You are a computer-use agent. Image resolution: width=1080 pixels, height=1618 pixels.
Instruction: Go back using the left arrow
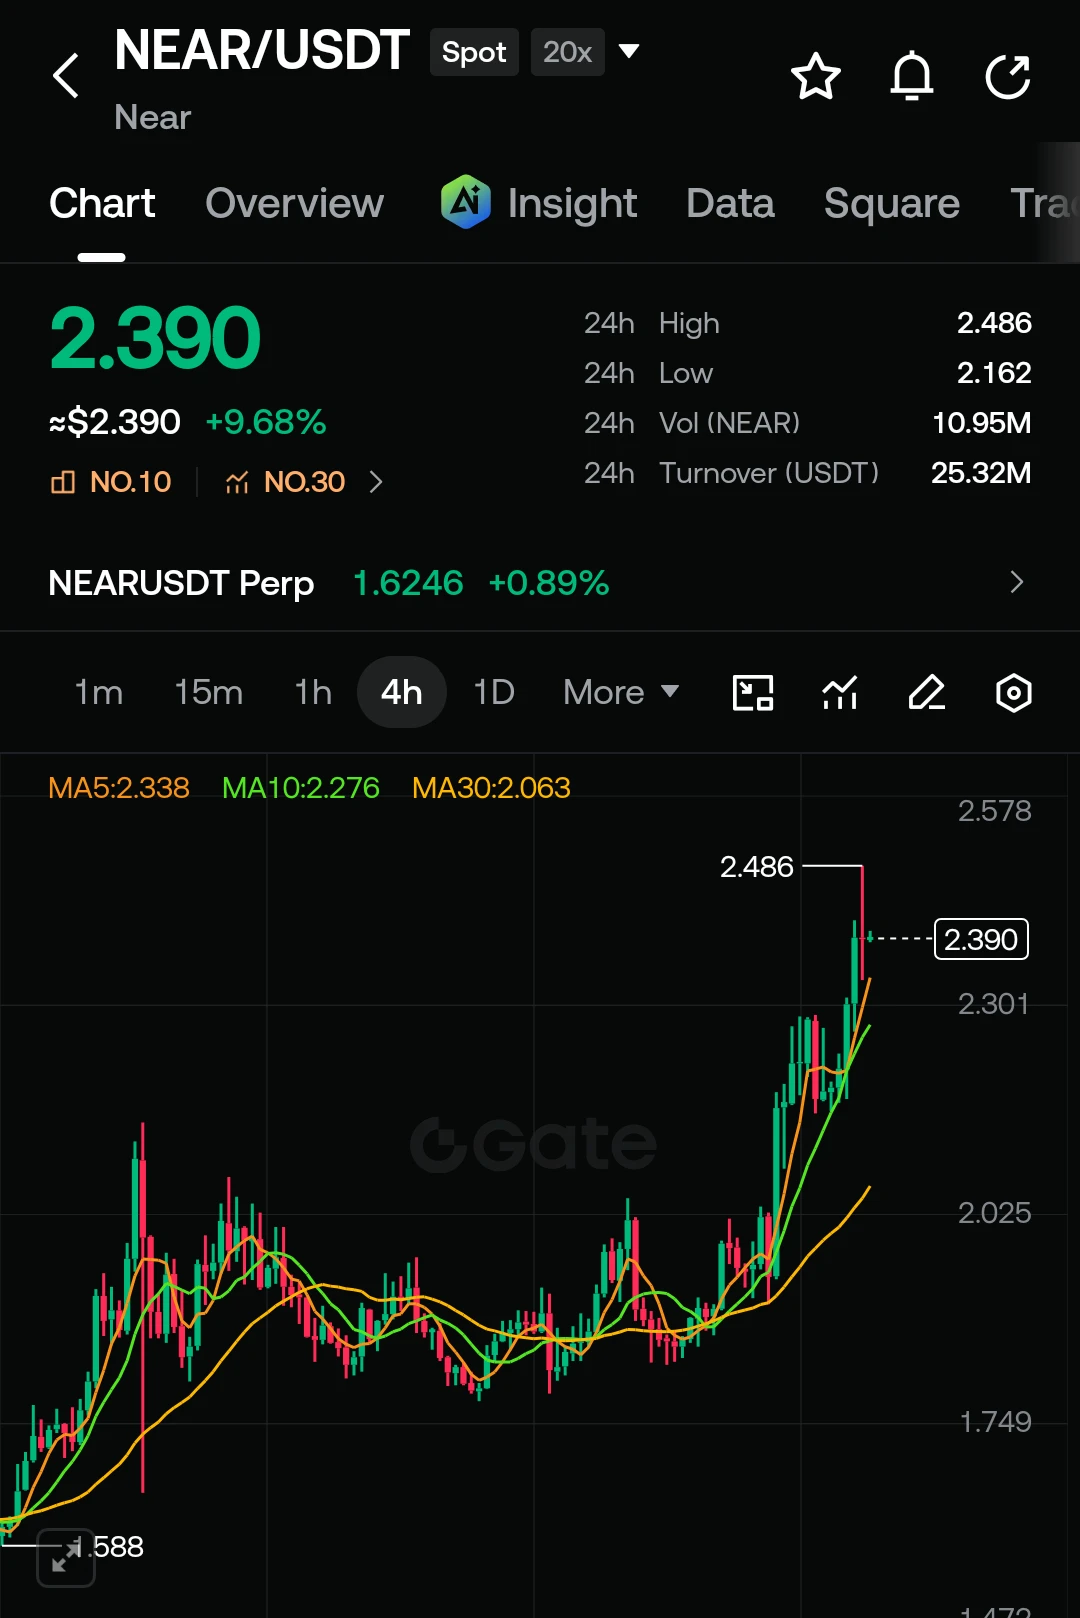click(66, 76)
